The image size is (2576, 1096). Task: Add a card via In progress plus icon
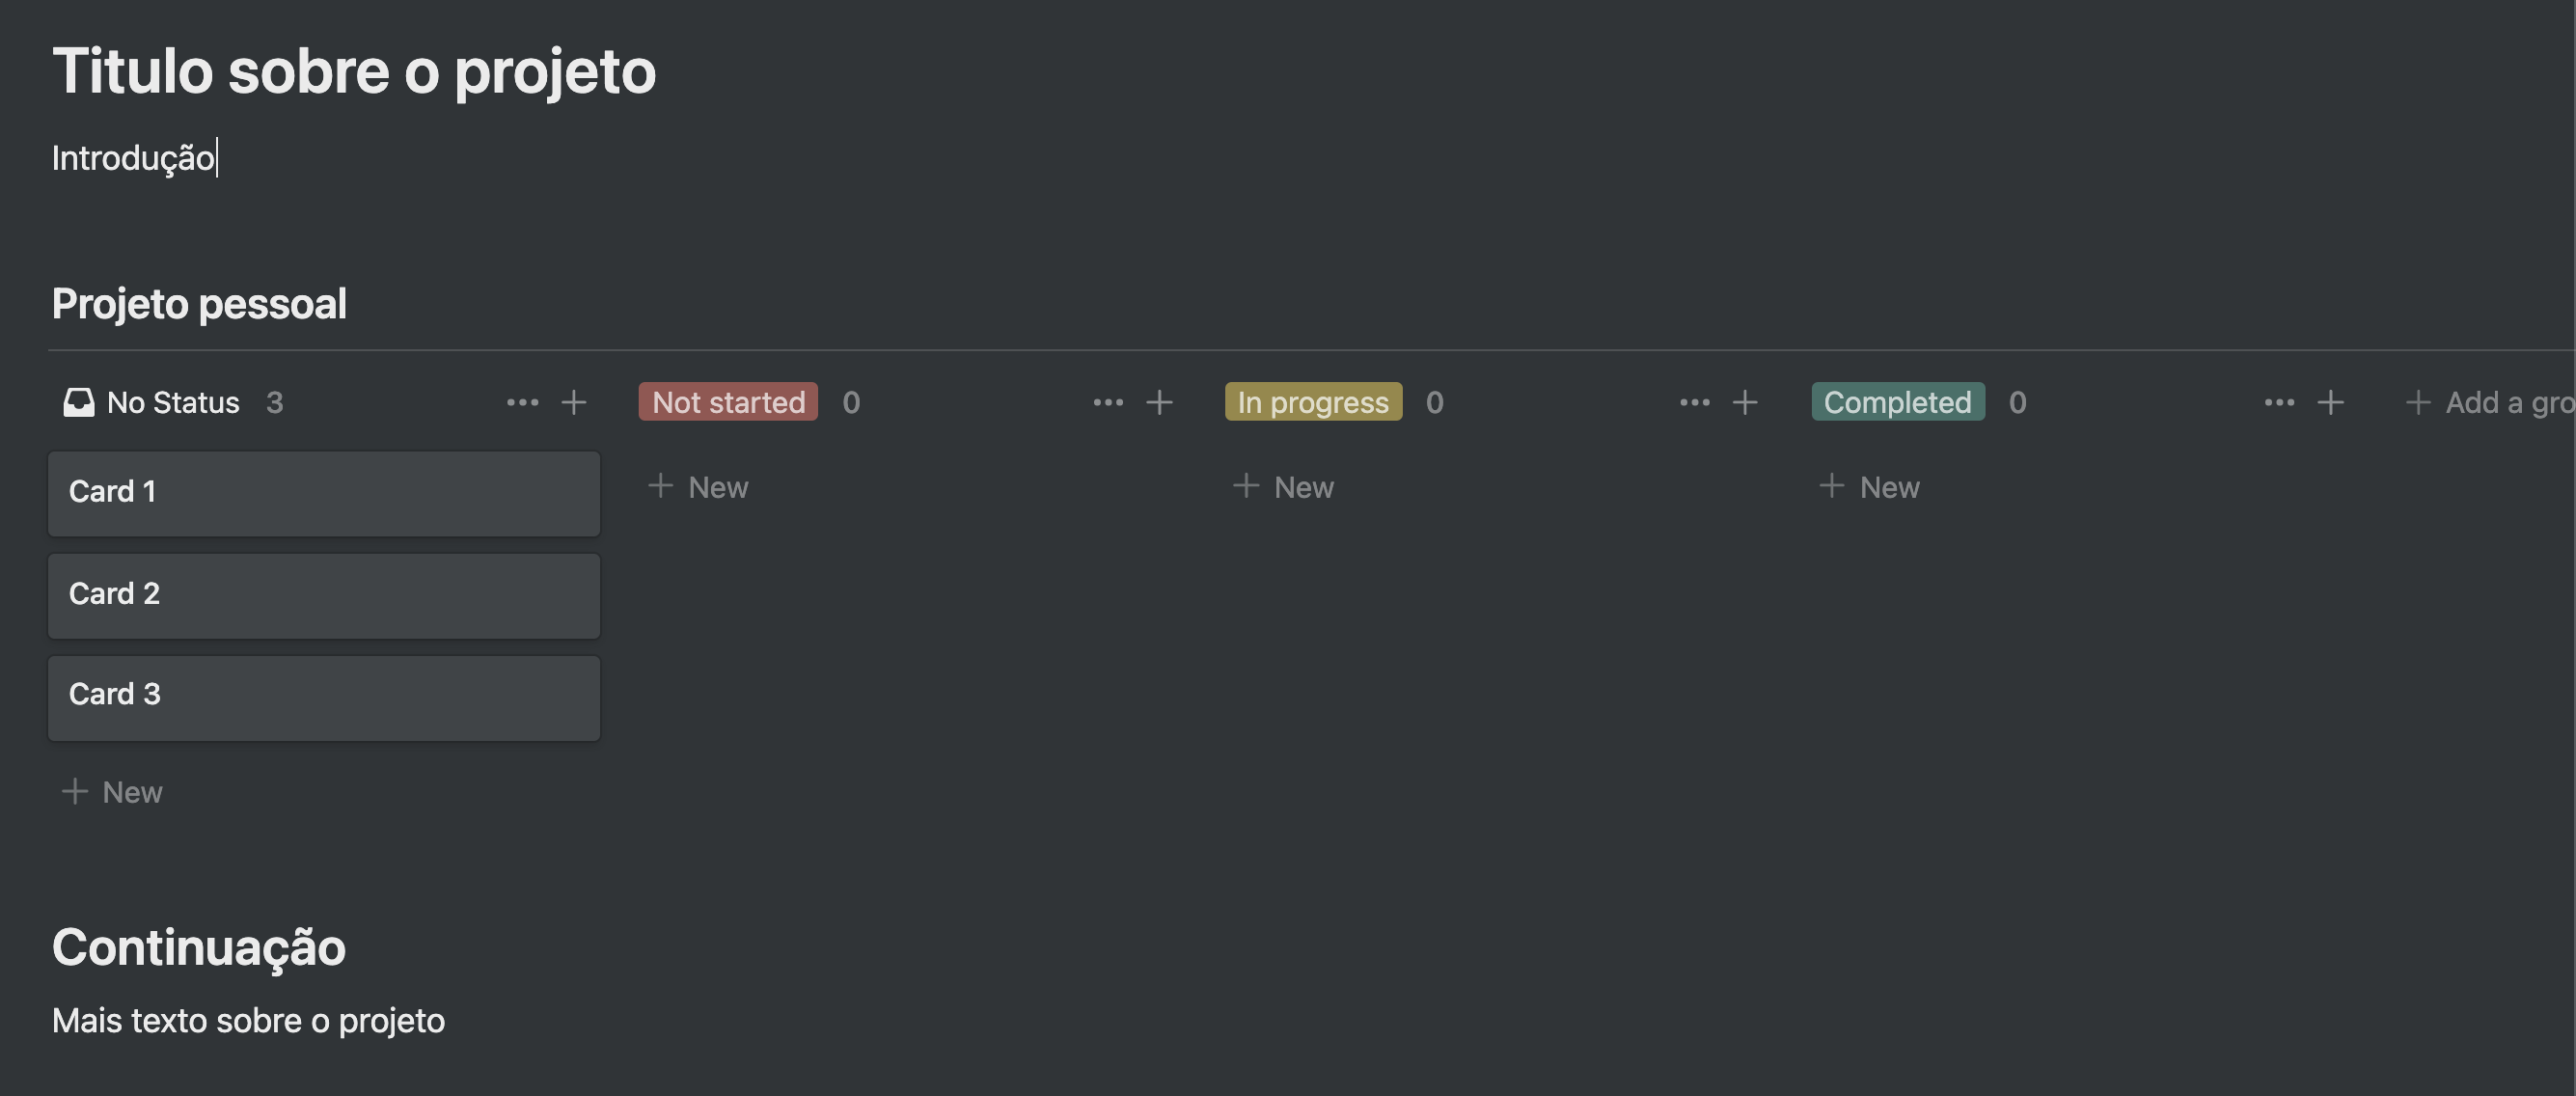[1745, 402]
